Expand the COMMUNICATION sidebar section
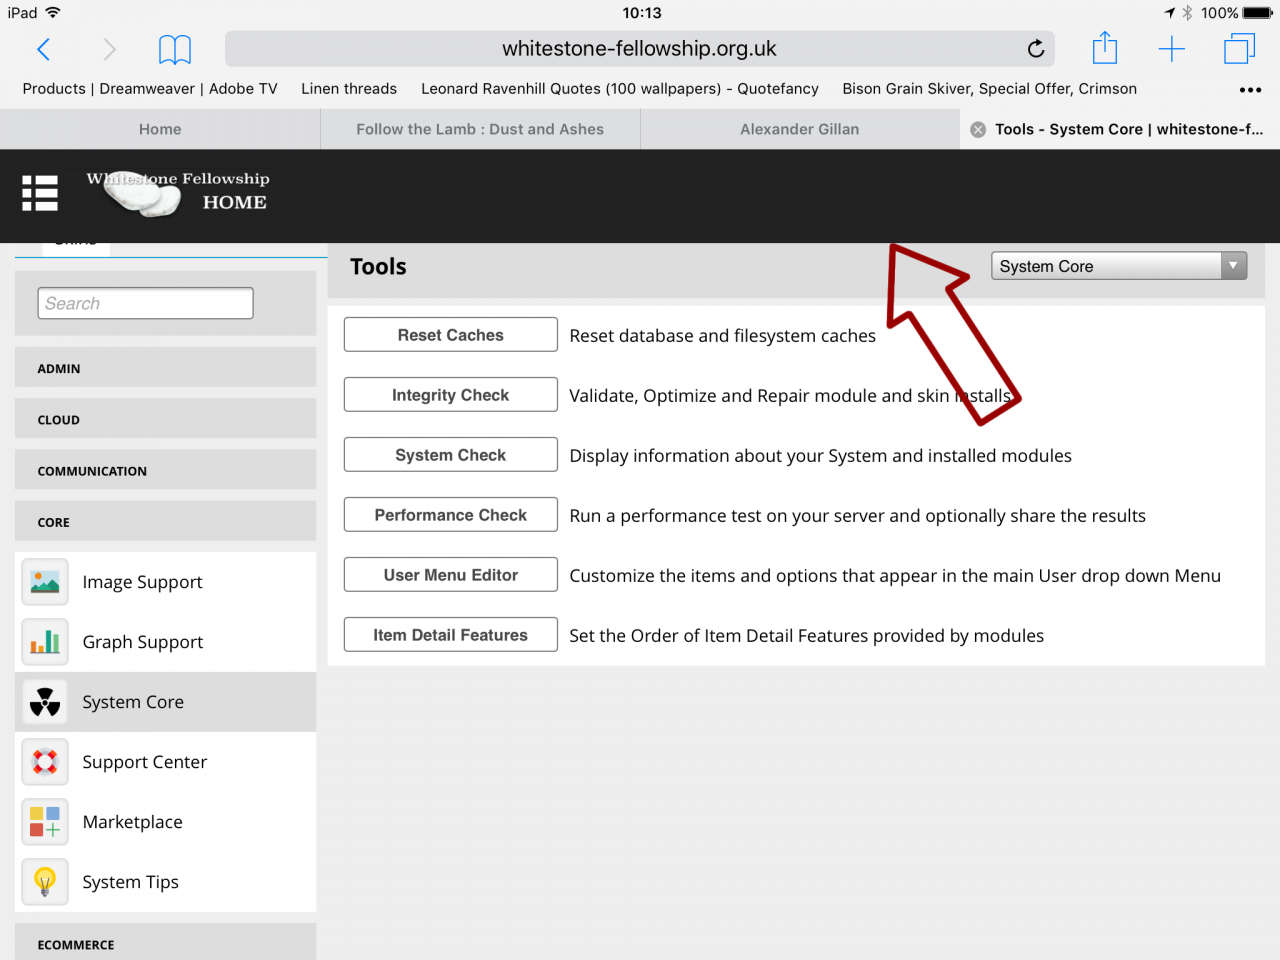The height and width of the screenshot is (960, 1280). (165, 470)
